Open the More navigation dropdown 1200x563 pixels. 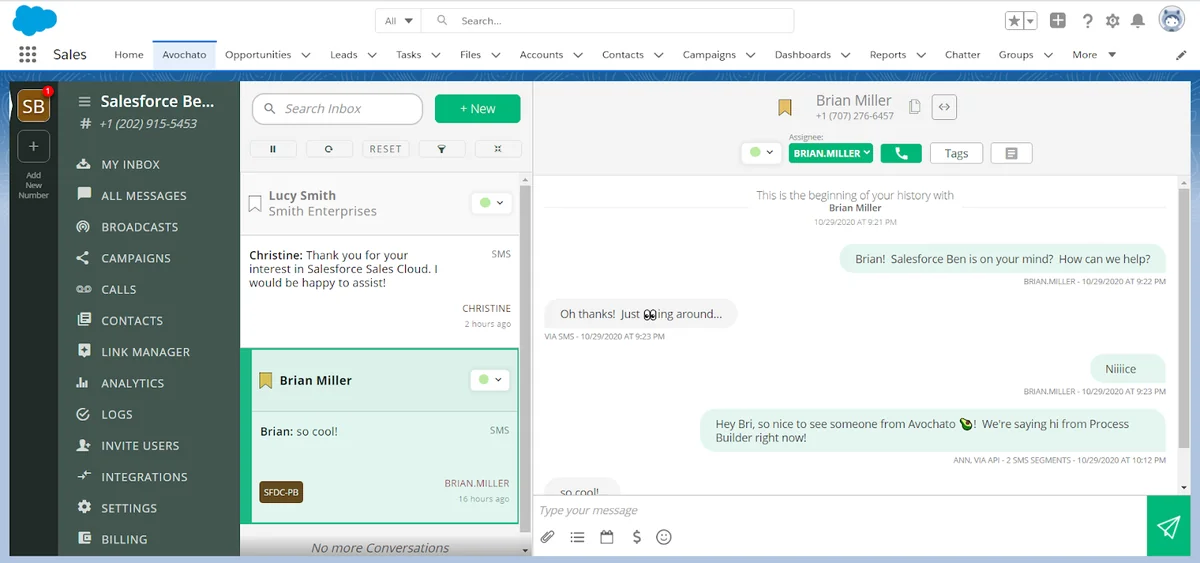[1094, 55]
